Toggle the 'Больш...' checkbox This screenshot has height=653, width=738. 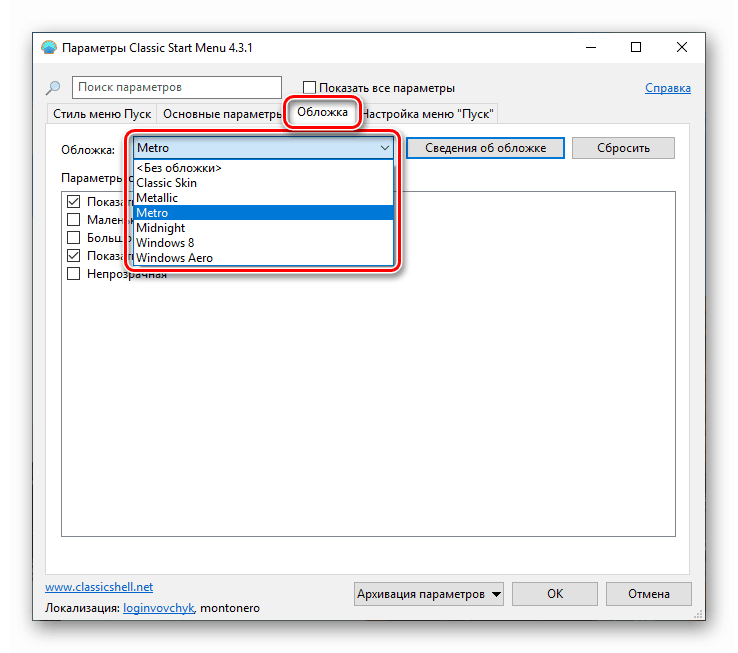pyautogui.click(x=73, y=237)
